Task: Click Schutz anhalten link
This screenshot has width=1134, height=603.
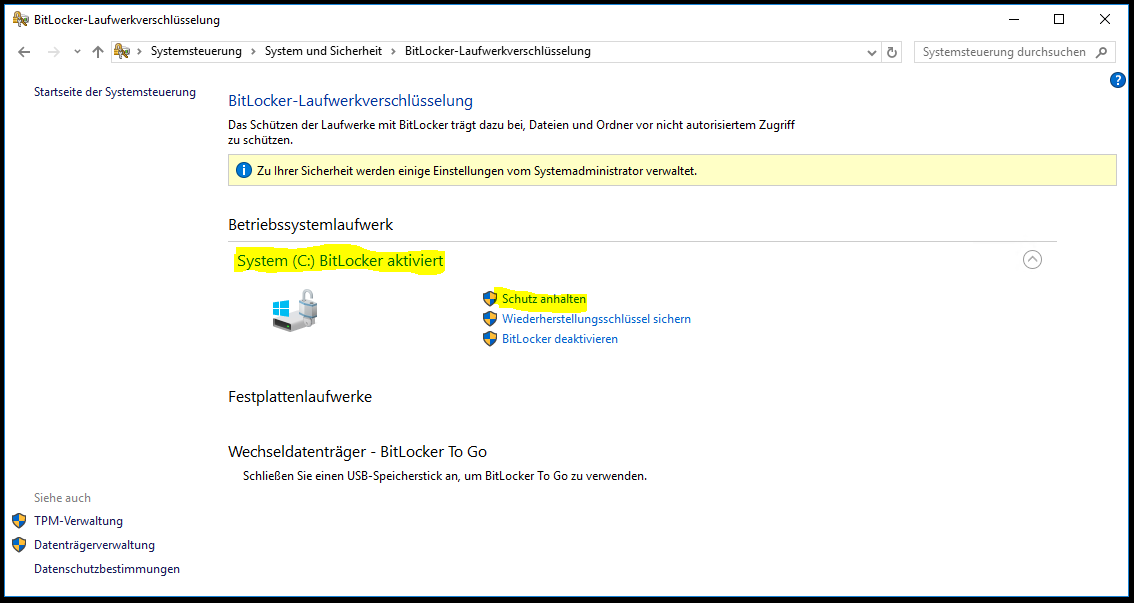Action: (x=544, y=299)
